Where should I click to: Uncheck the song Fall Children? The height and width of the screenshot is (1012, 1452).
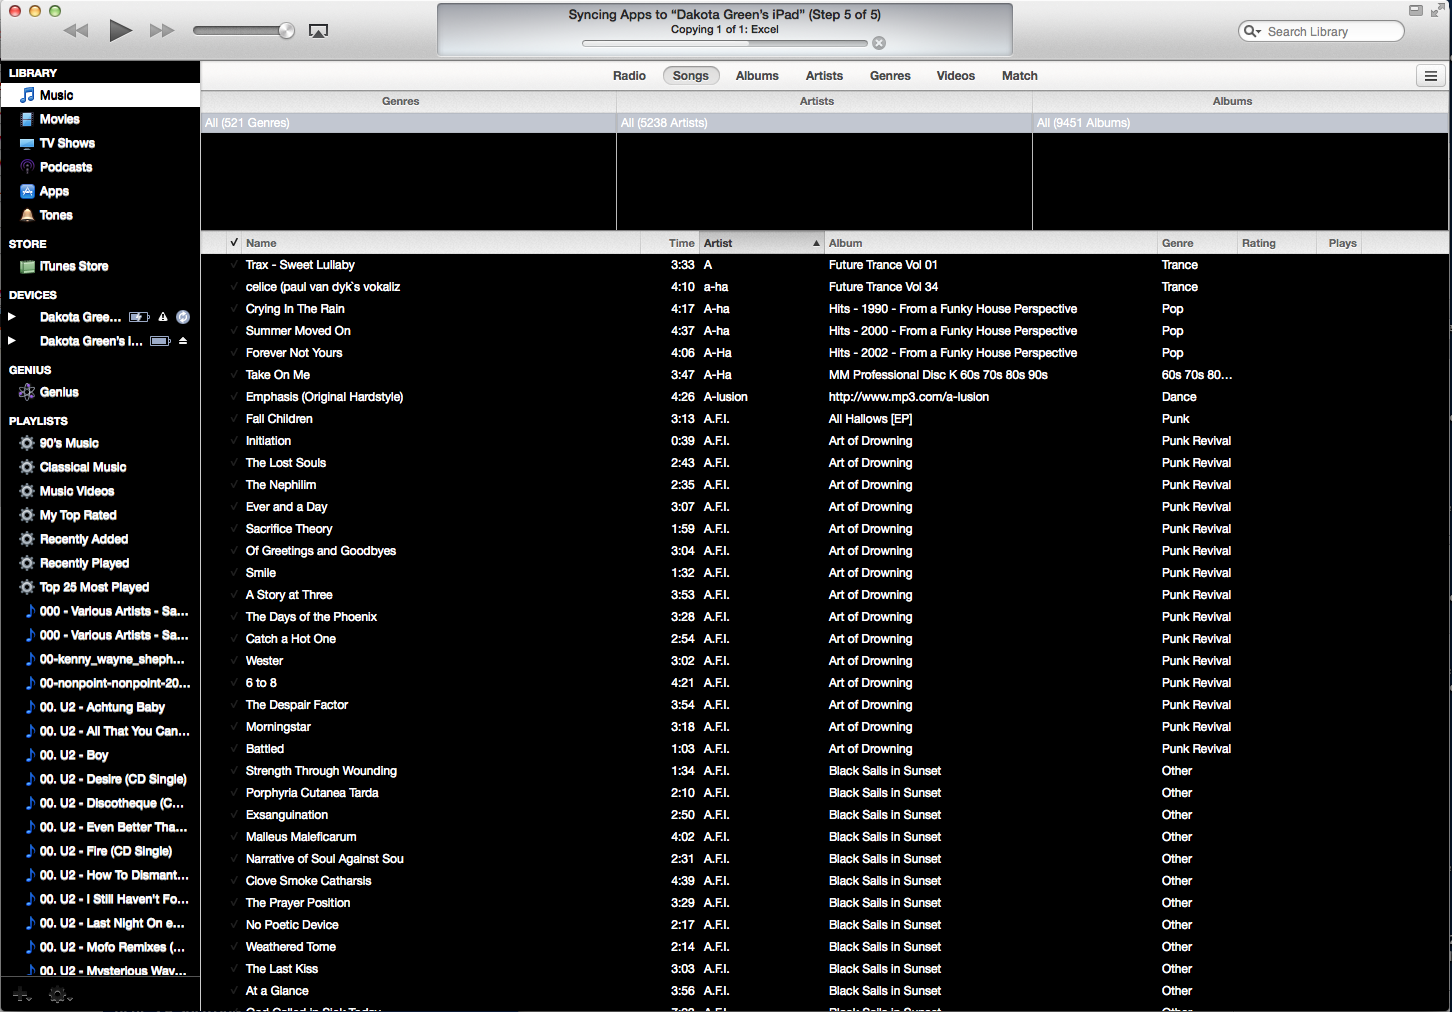tap(234, 419)
